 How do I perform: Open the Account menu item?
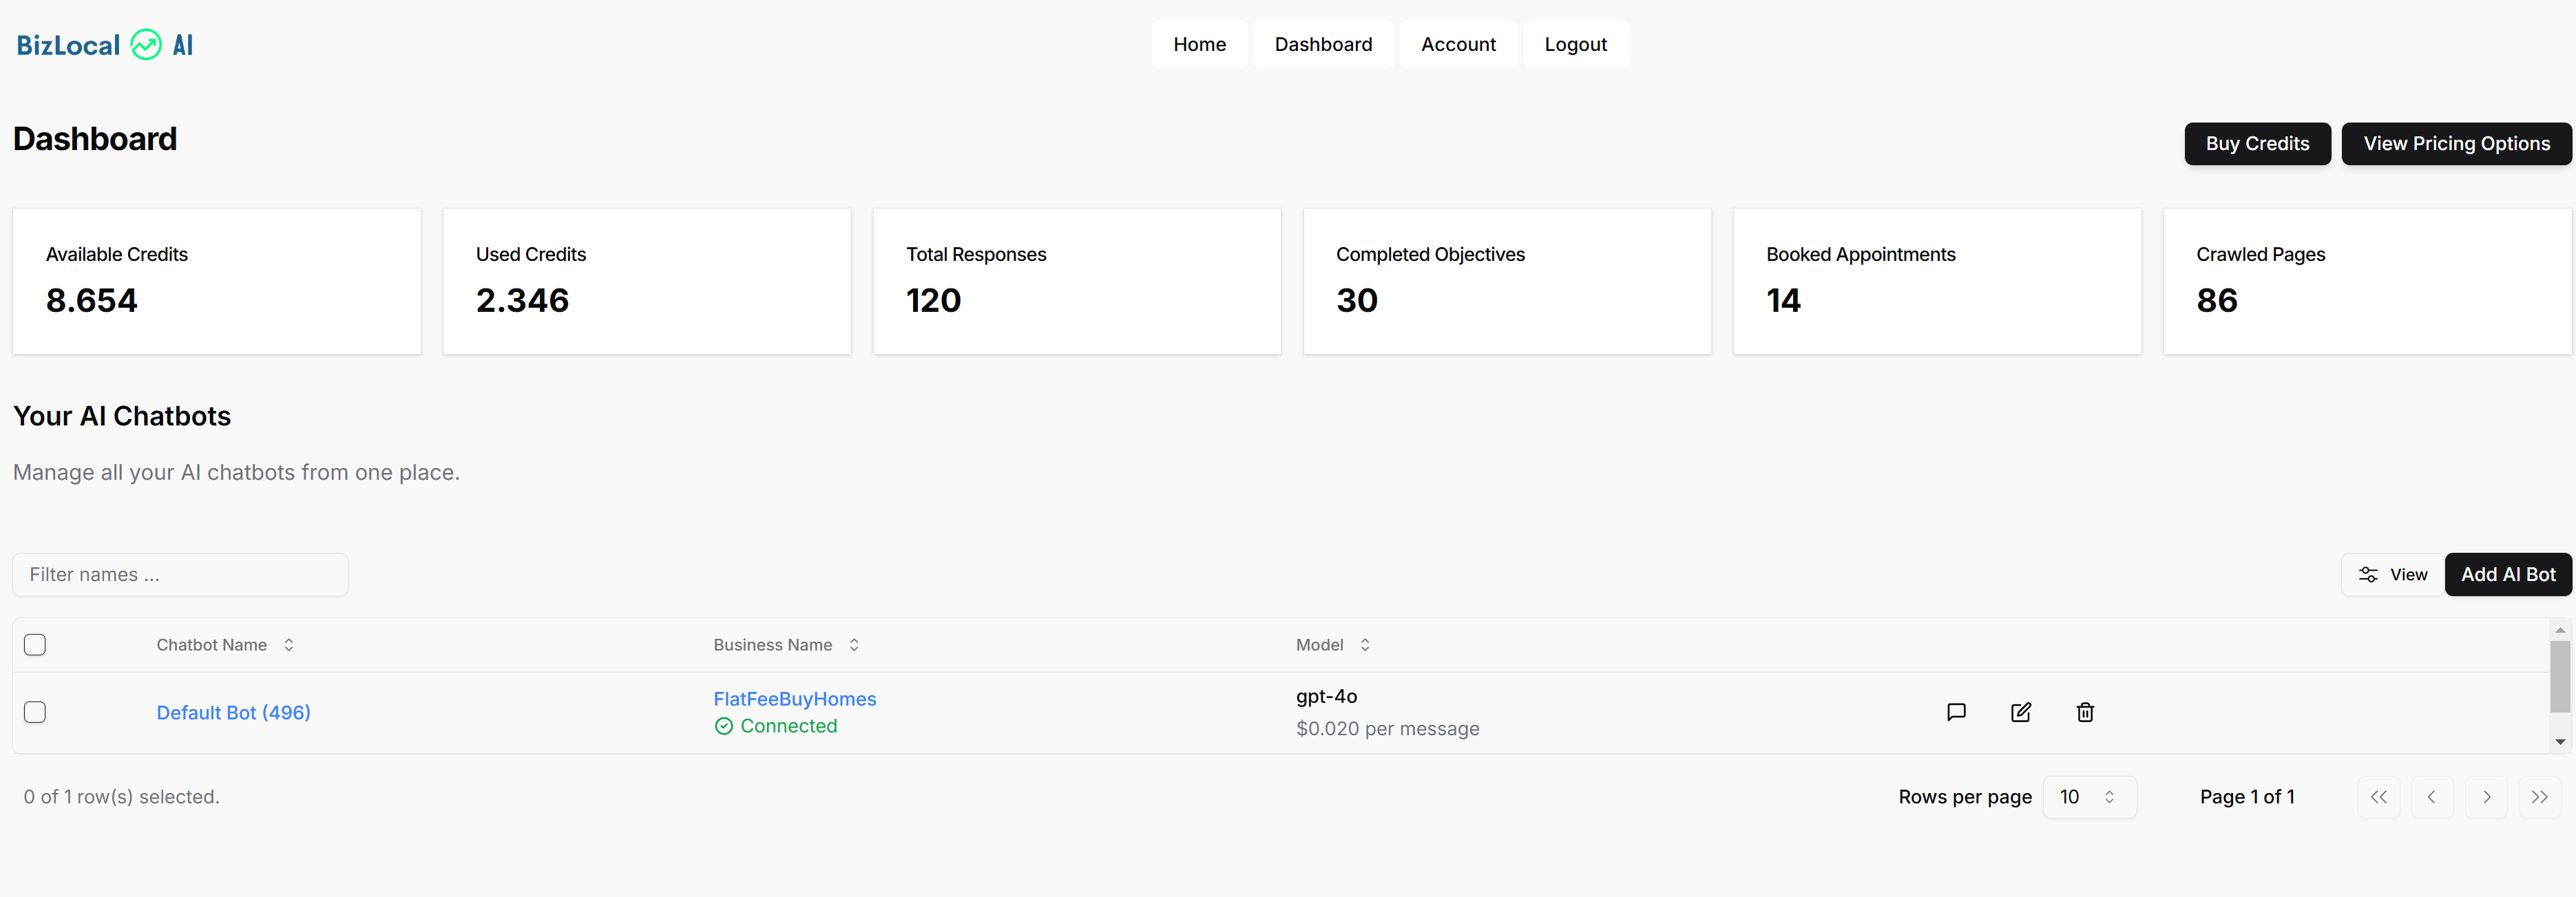tap(1458, 45)
